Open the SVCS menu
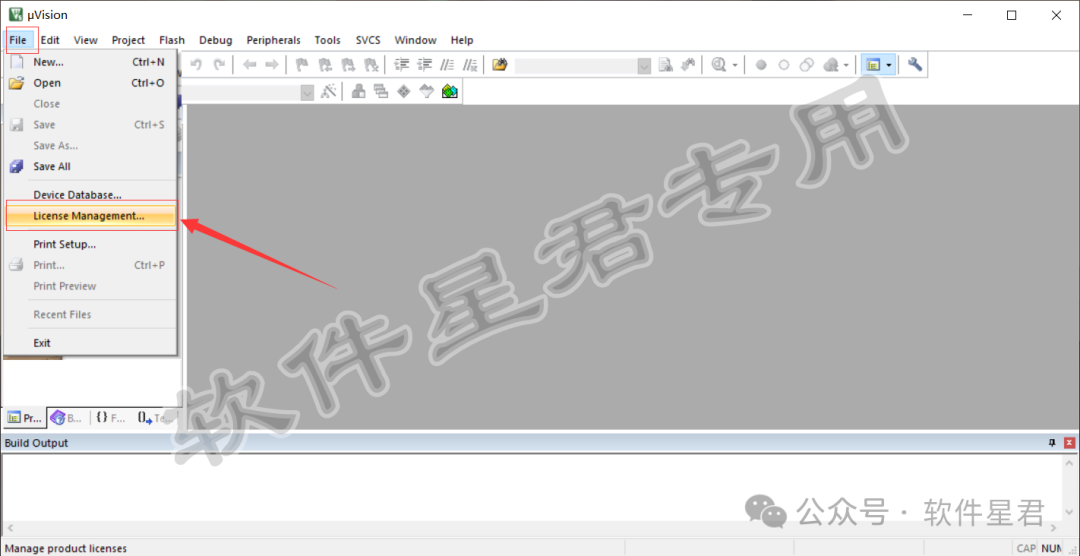This screenshot has width=1080, height=556. coord(368,40)
